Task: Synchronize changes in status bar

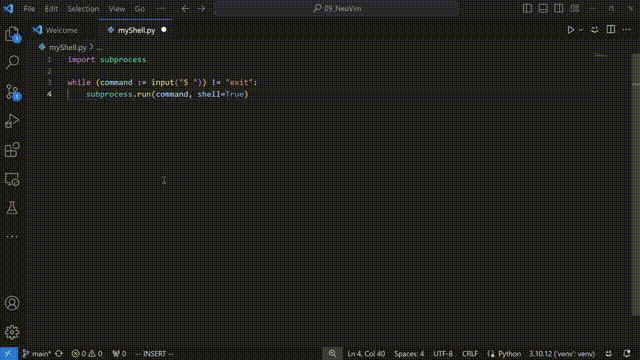Action: pyautogui.click(x=59, y=353)
